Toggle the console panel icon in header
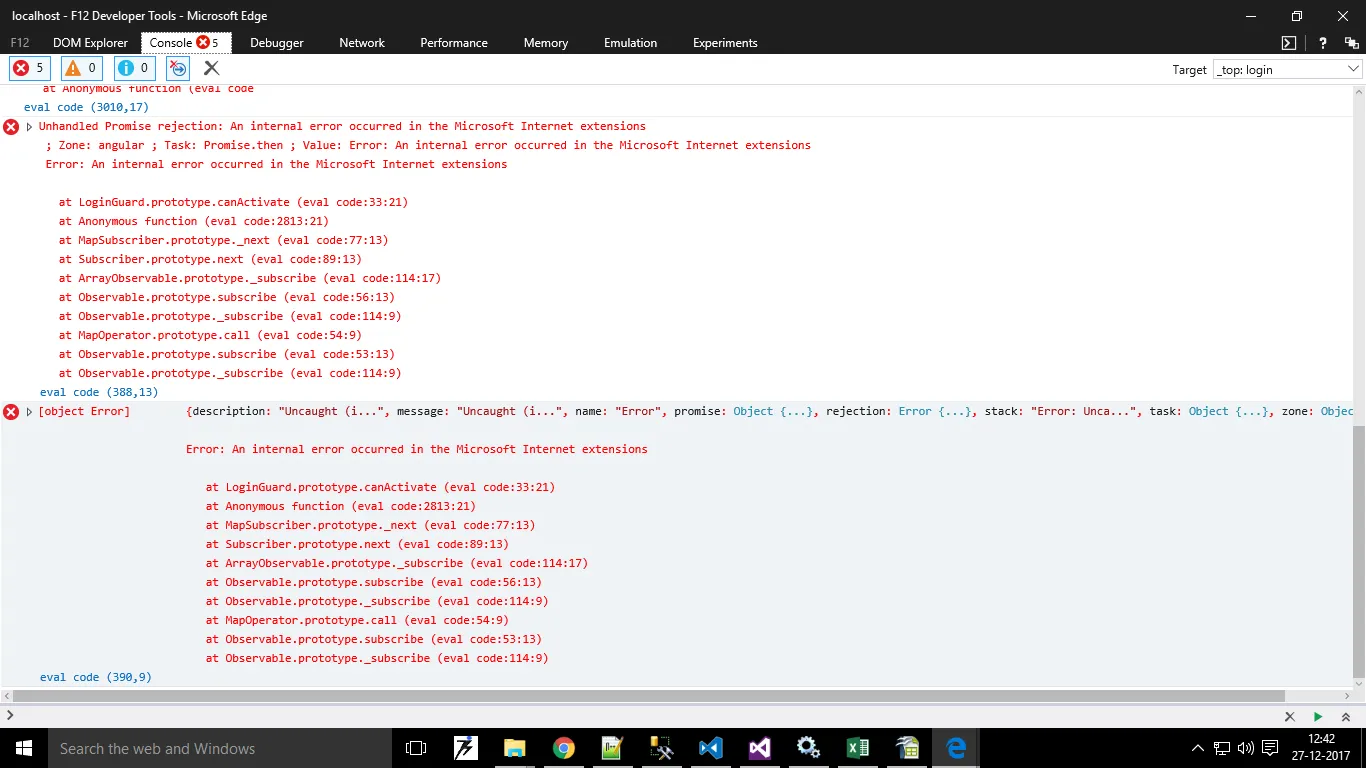1366x768 pixels. [1290, 43]
